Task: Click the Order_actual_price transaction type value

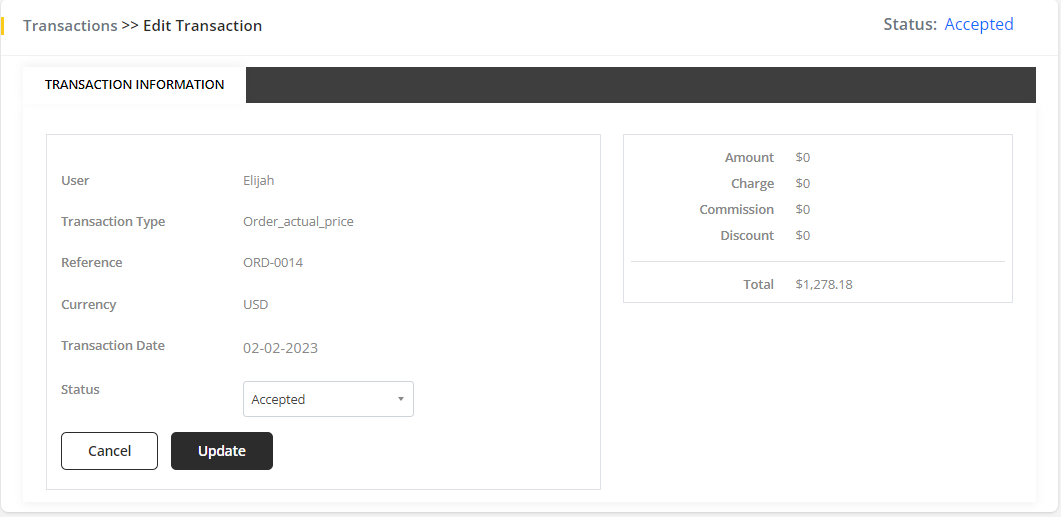Action: click(298, 222)
